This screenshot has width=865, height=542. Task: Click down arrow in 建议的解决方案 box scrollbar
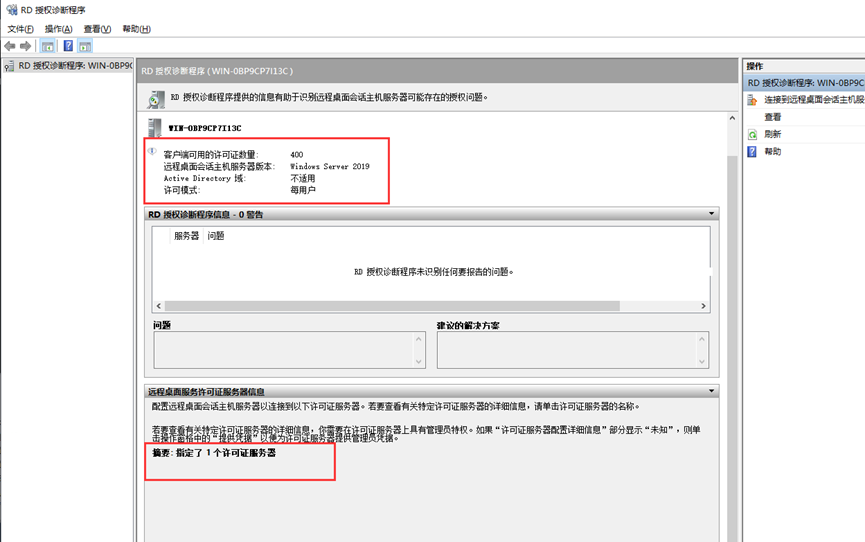(x=702, y=362)
